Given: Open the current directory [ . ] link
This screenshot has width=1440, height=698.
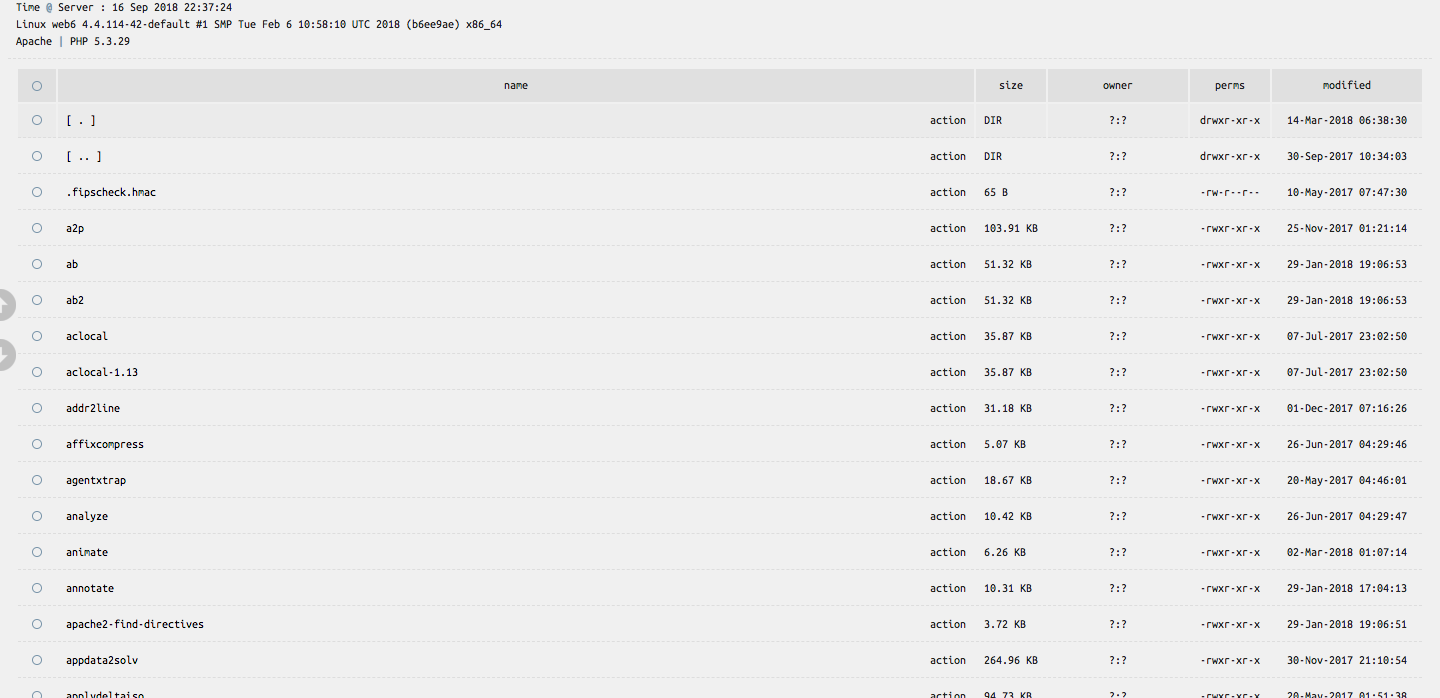Looking at the screenshot, I should pyautogui.click(x=81, y=120).
